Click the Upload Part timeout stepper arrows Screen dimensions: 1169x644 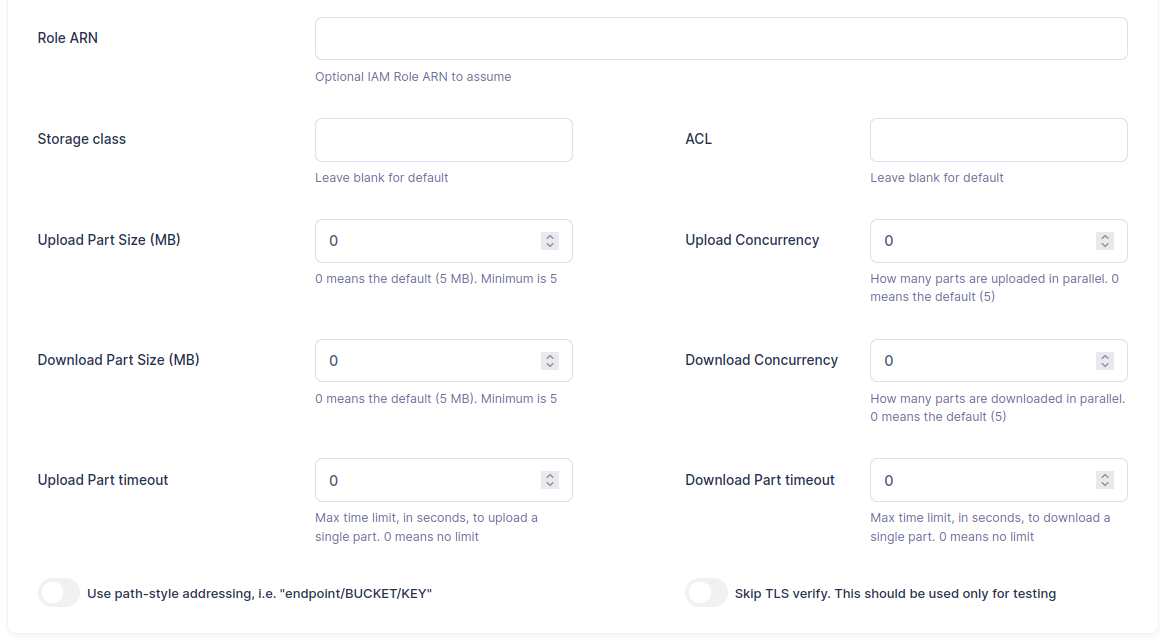coord(550,480)
